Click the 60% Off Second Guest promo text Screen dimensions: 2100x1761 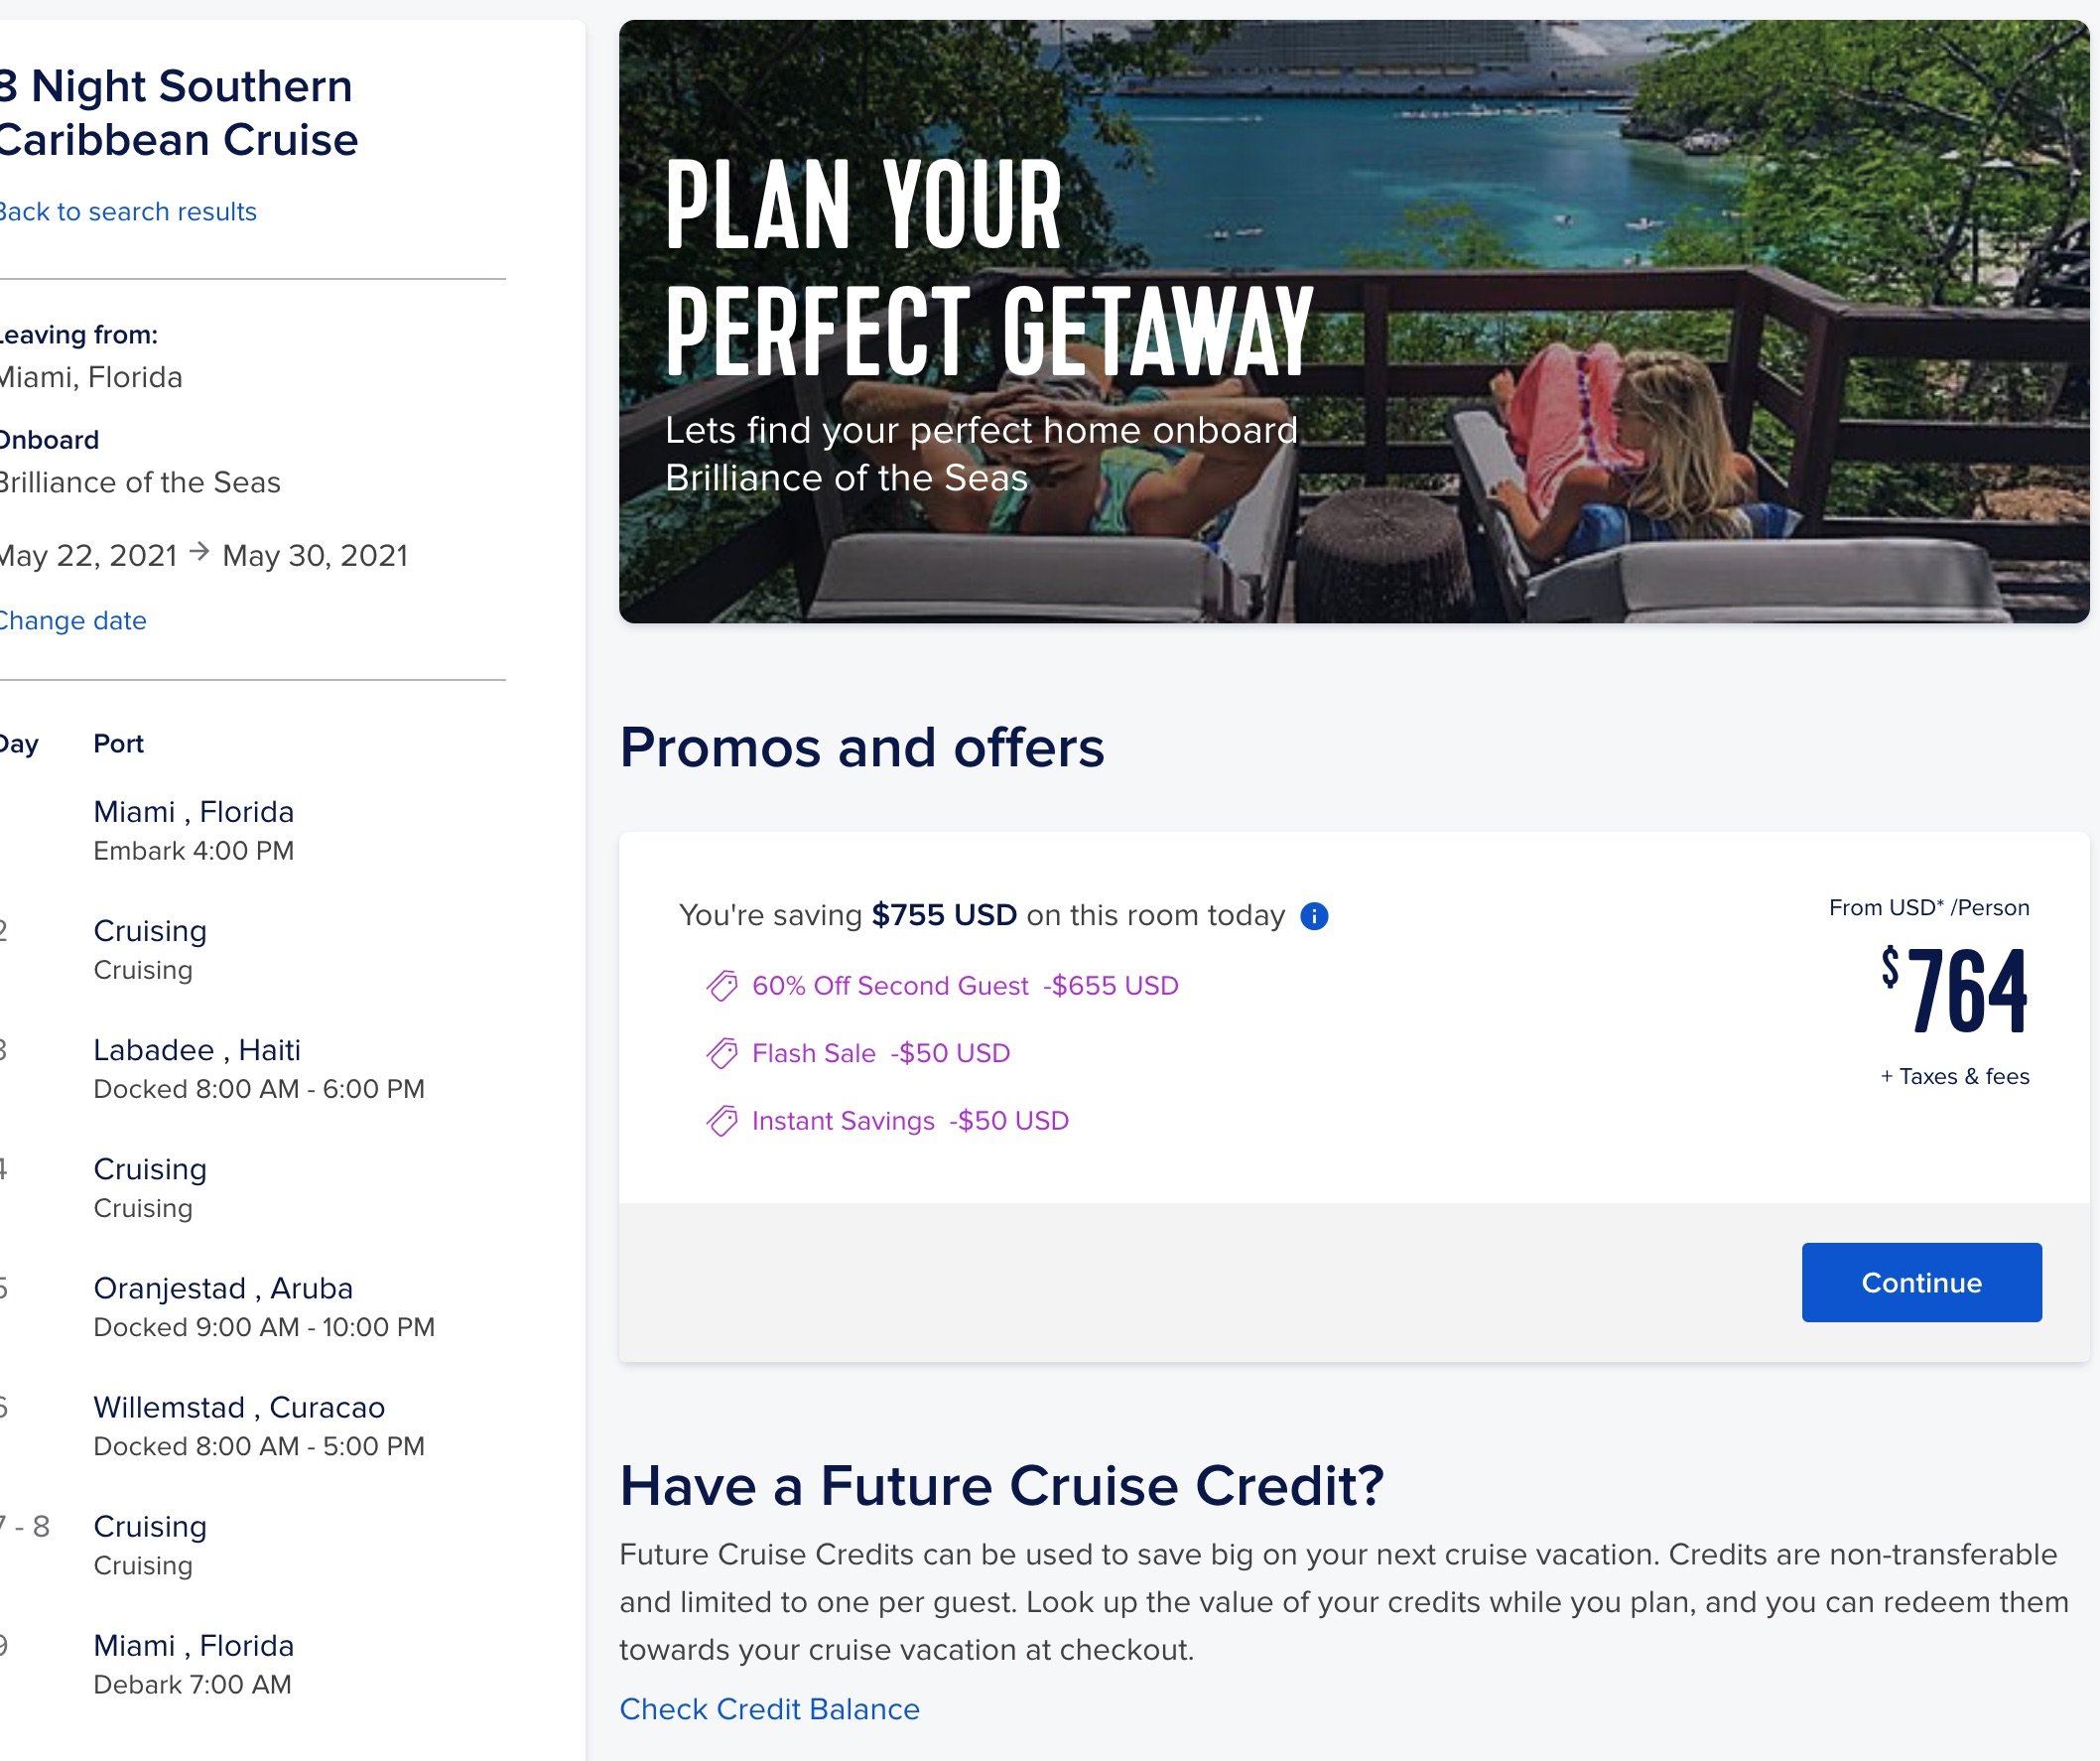890,986
